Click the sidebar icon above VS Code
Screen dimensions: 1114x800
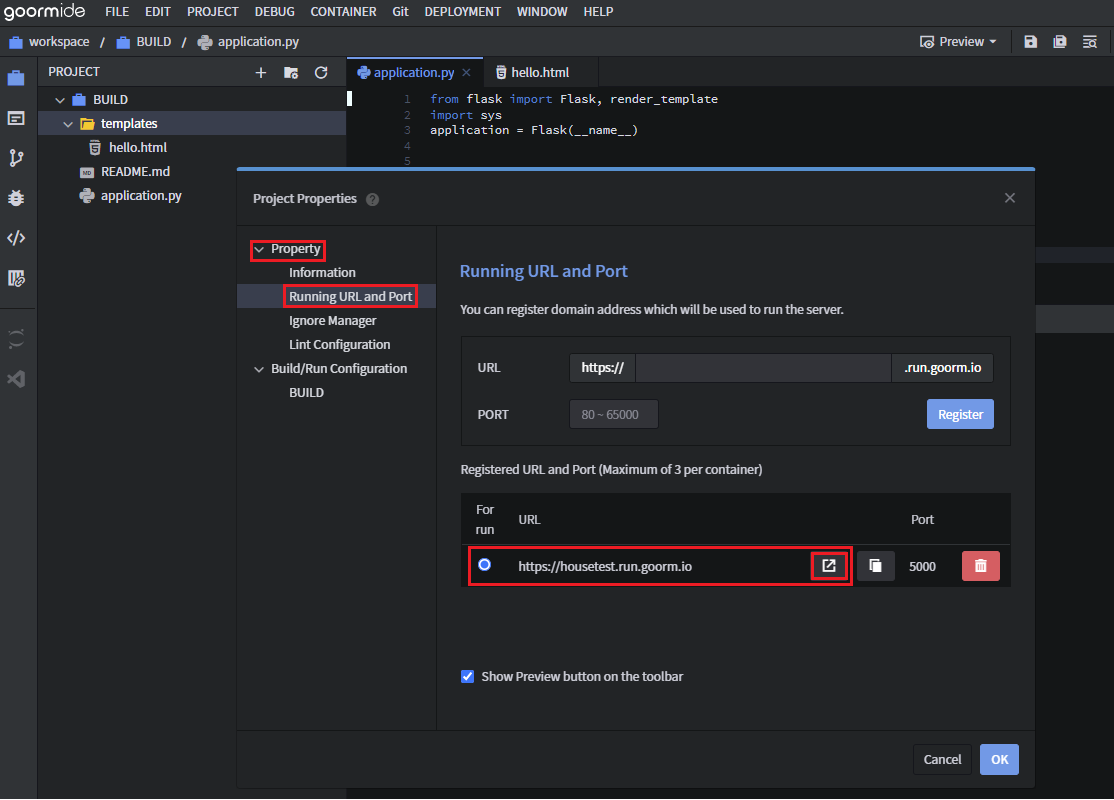pyautogui.click(x=16, y=339)
